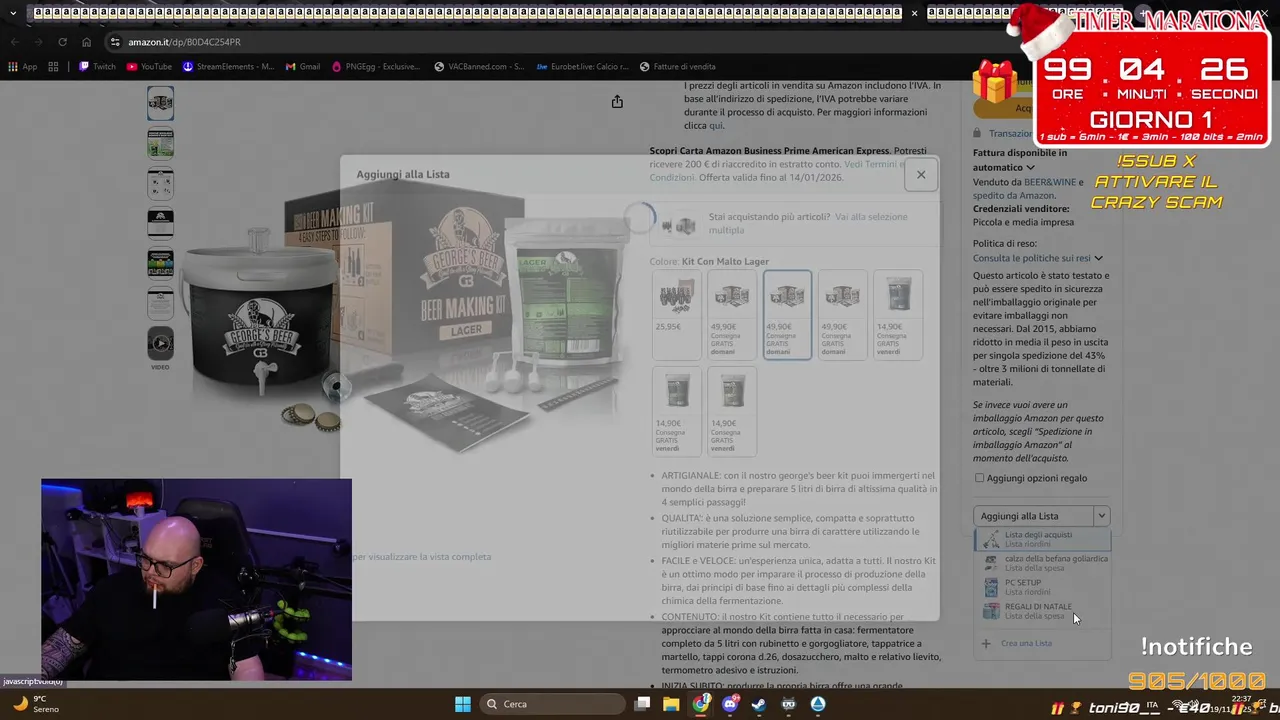This screenshot has height=720, width=1280.
Task: Select the fifth product thumbnail
Action: point(160,263)
